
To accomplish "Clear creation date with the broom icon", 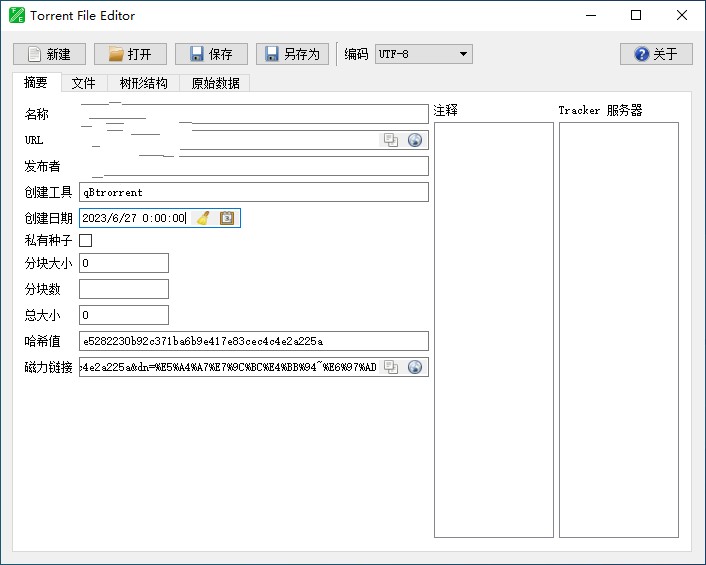I will point(203,218).
